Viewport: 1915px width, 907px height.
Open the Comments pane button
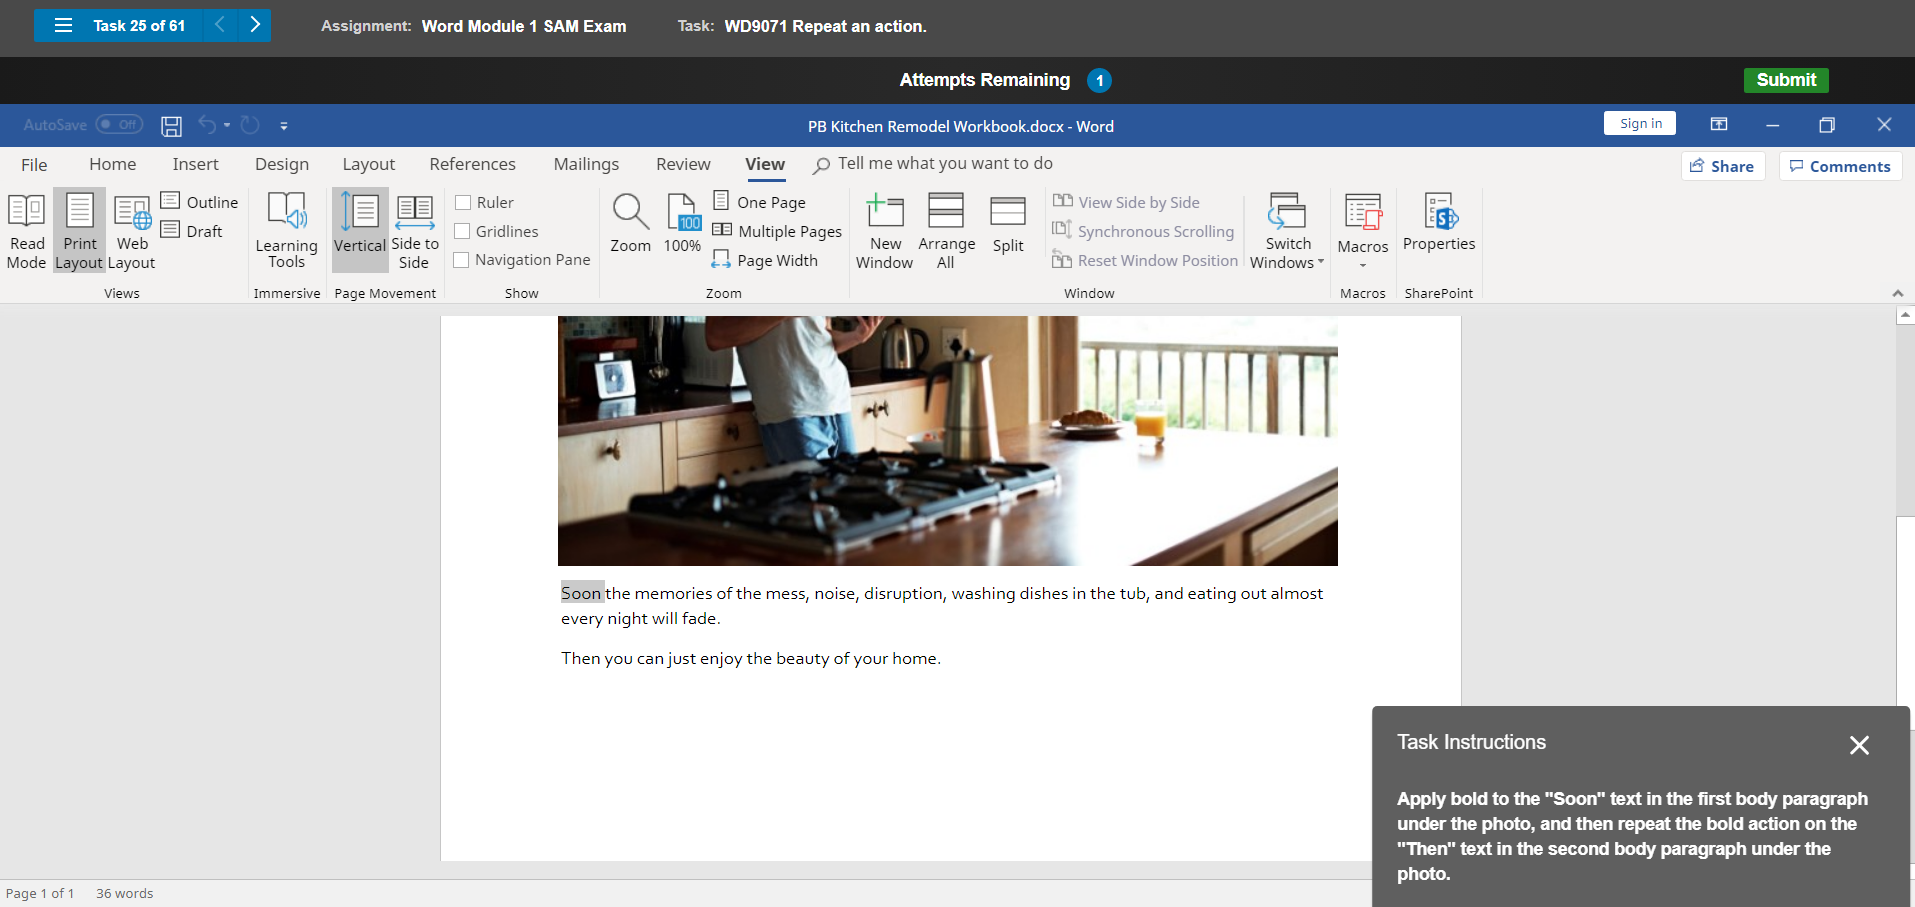tap(1840, 166)
